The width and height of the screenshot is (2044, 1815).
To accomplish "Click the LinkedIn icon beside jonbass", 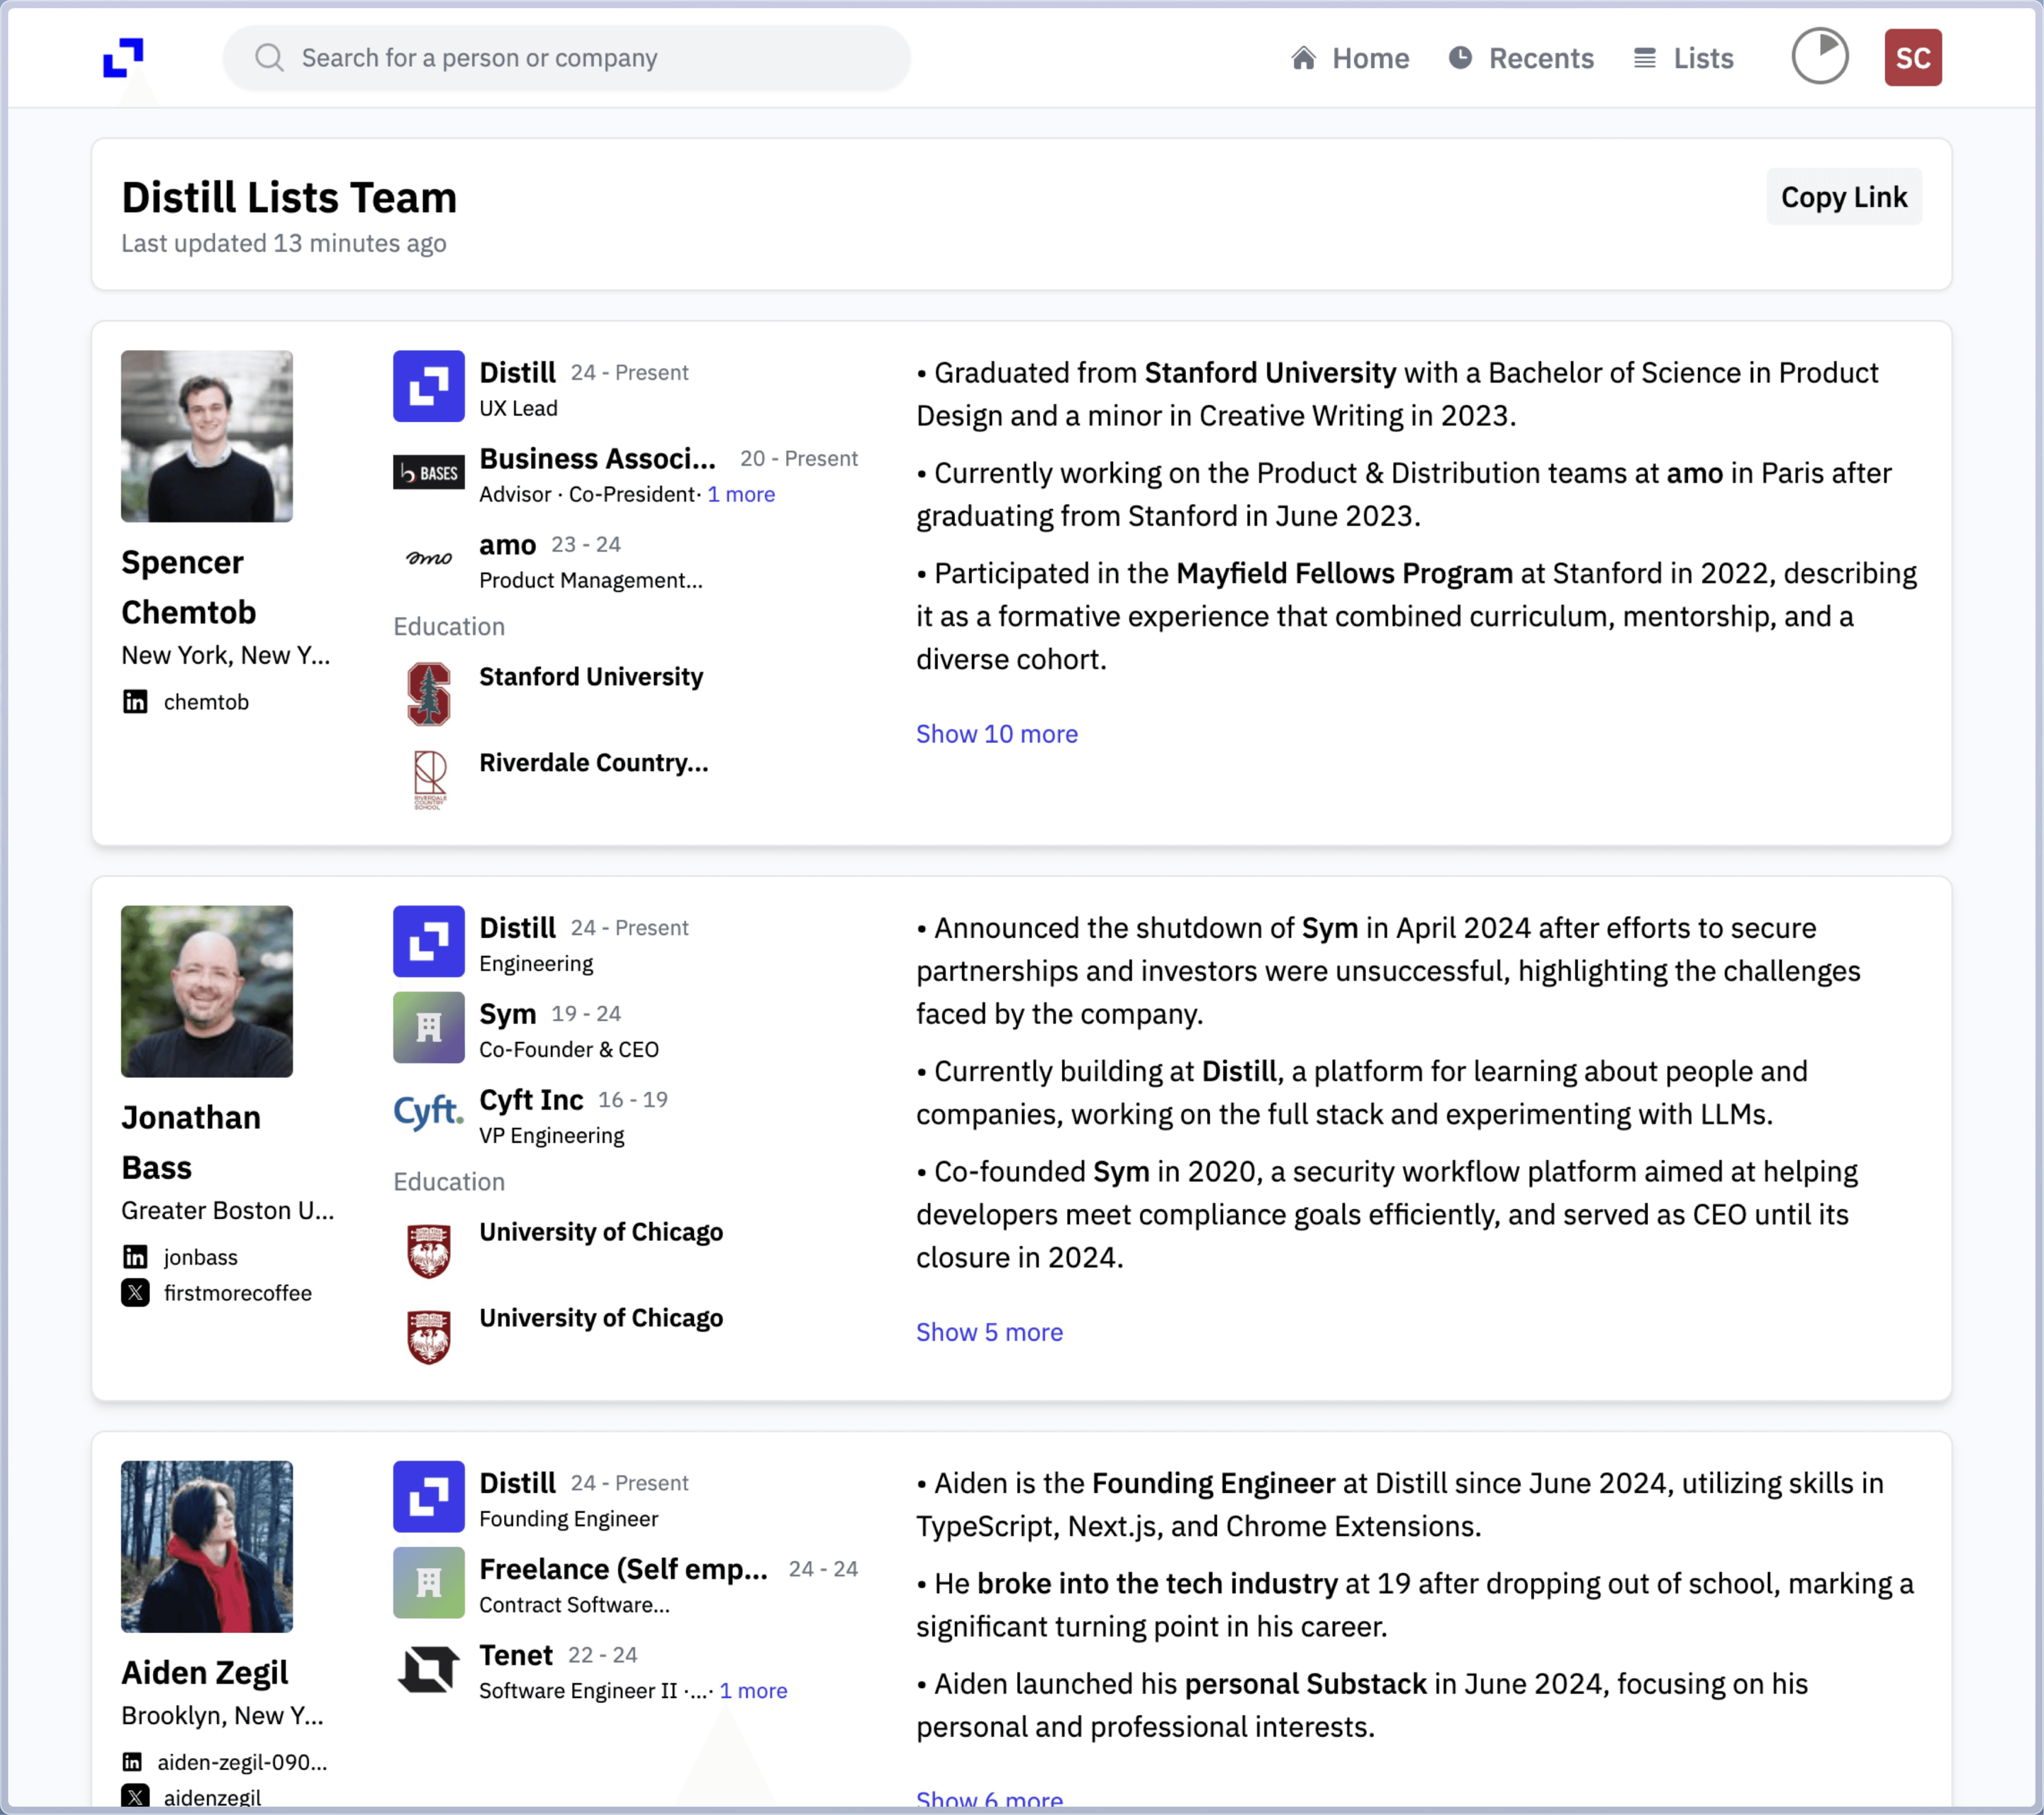I will pyautogui.click(x=135, y=1257).
